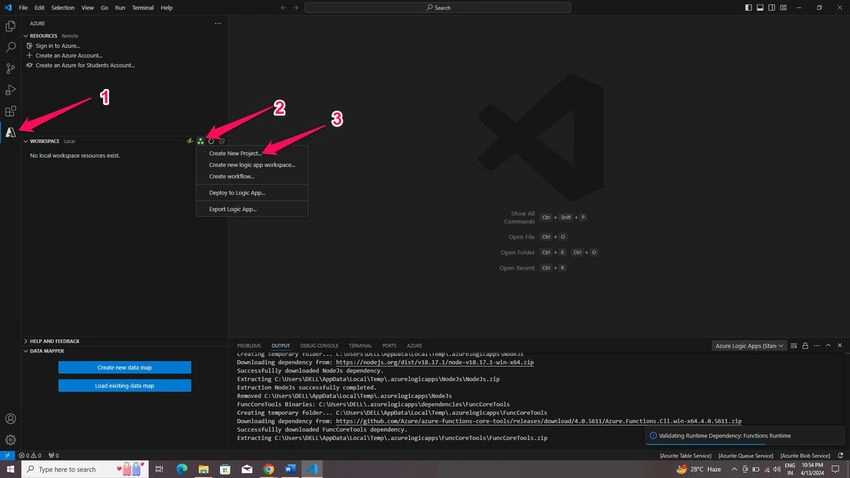Switch to the Problems tab
Image resolution: width=850 pixels, height=478 pixels.
click(249, 346)
